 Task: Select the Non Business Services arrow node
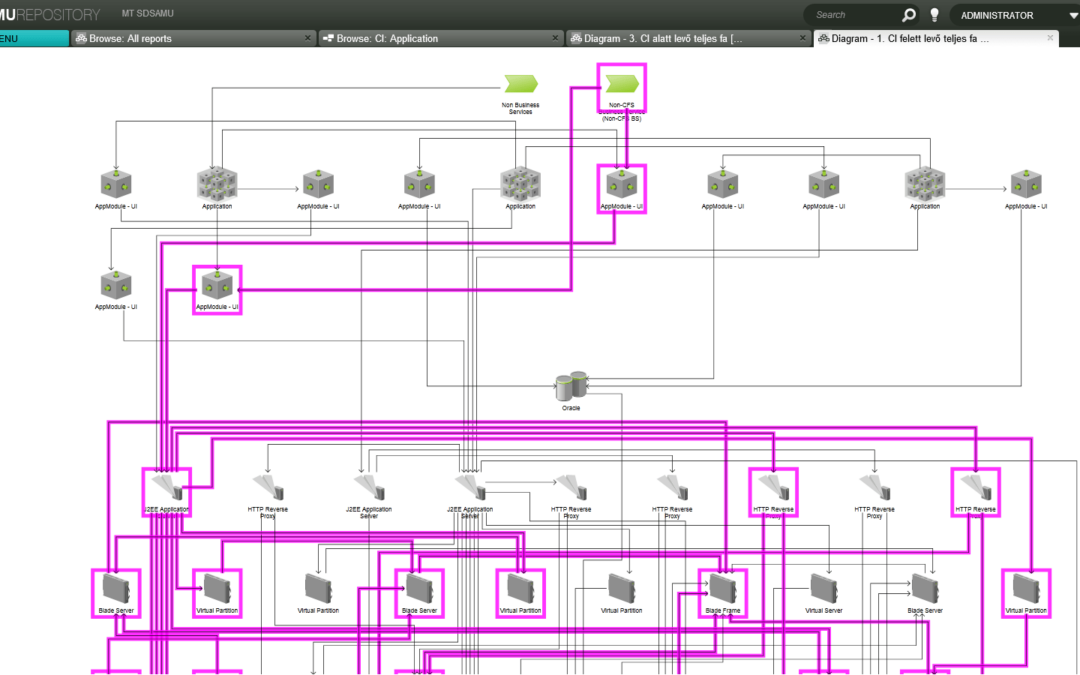pos(520,84)
